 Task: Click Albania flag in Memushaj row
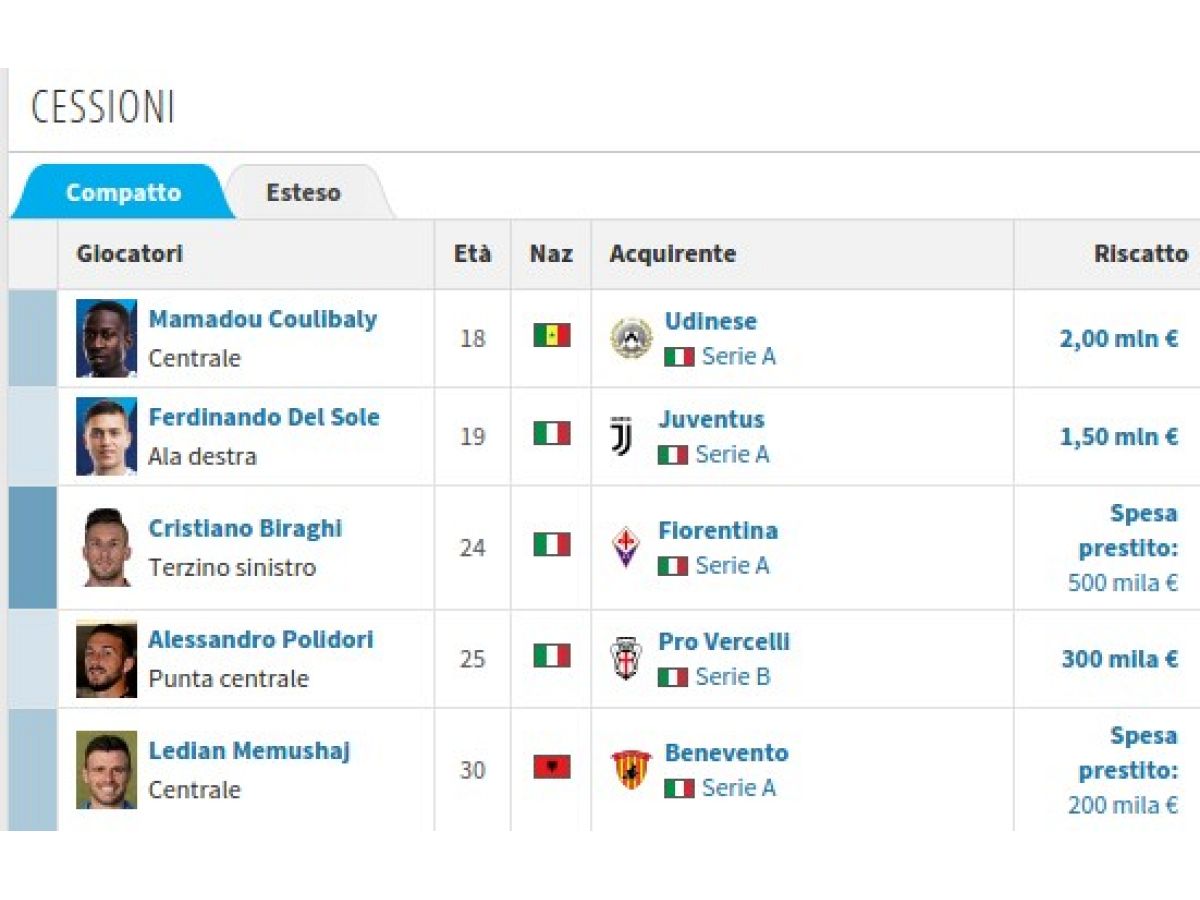coord(551,767)
